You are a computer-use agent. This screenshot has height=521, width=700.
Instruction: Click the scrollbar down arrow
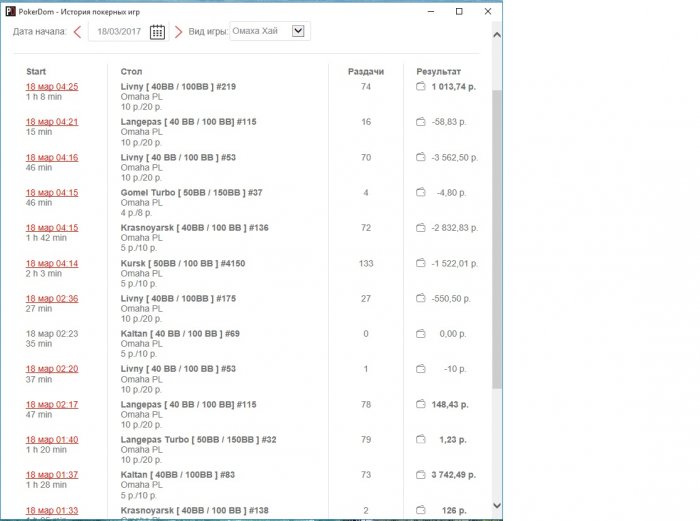coord(496,505)
